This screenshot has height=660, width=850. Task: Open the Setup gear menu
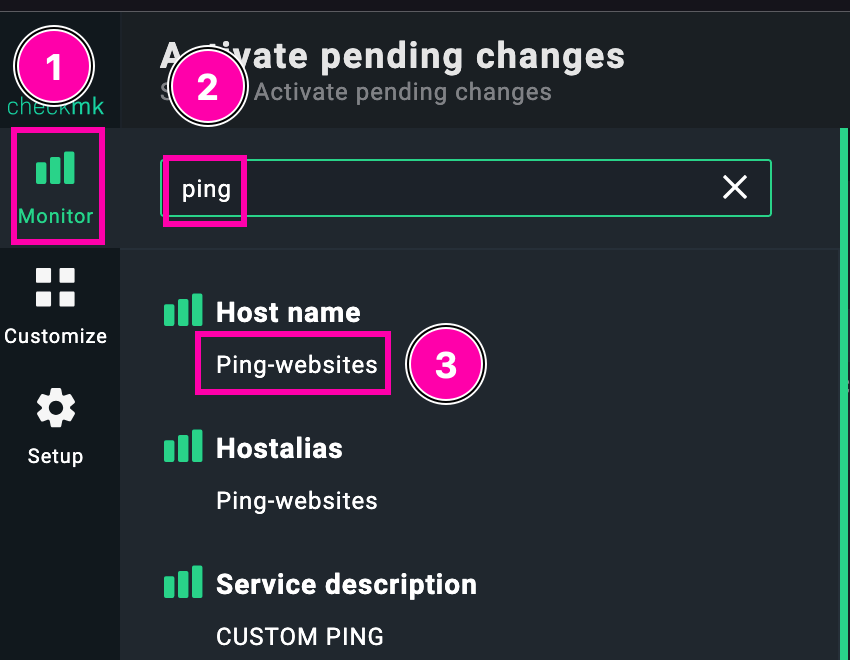pyautogui.click(x=55, y=427)
